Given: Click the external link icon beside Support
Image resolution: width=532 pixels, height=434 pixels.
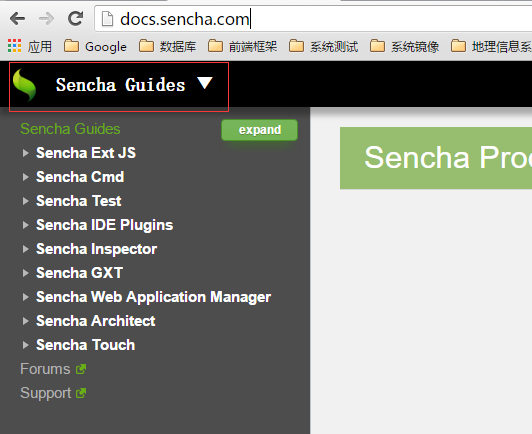Looking at the screenshot, I should pyautogui.click(x=81, y=393).
